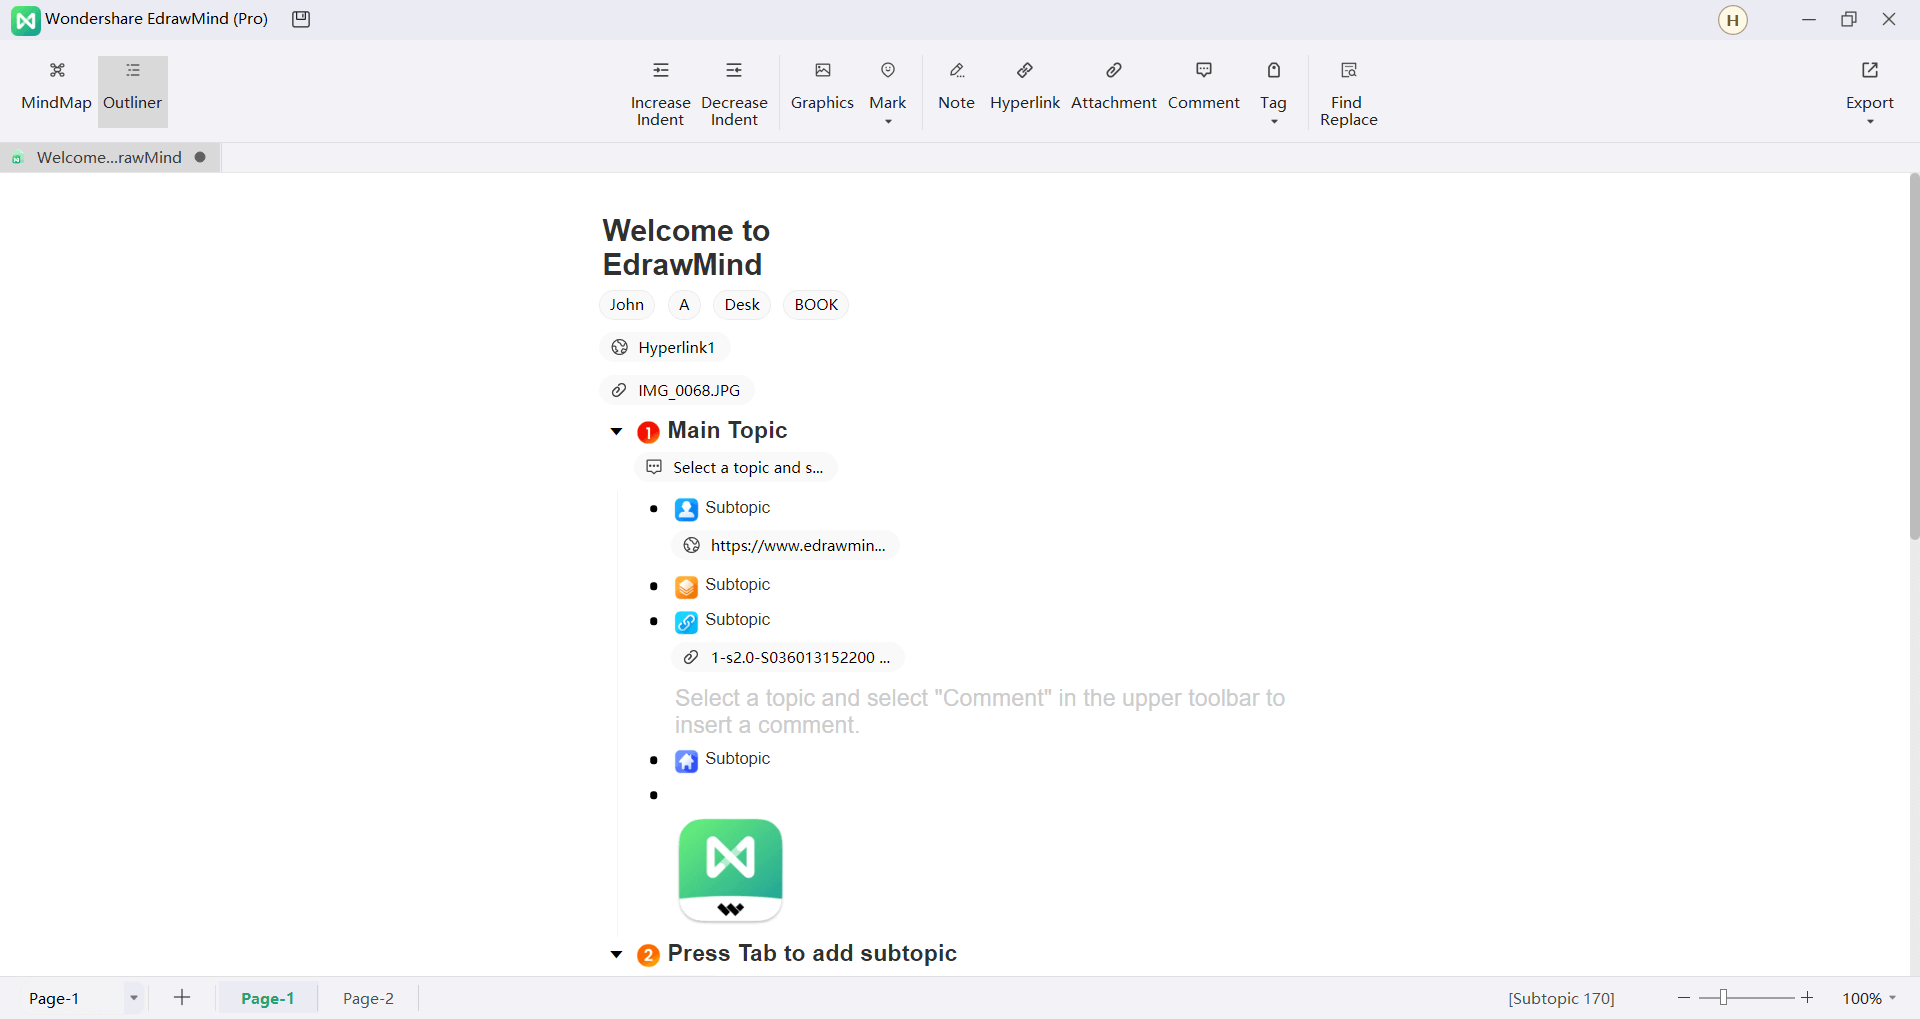Open the Page-1 page selector dropdown
The image size is (1920, 1019).
(133, 998)
